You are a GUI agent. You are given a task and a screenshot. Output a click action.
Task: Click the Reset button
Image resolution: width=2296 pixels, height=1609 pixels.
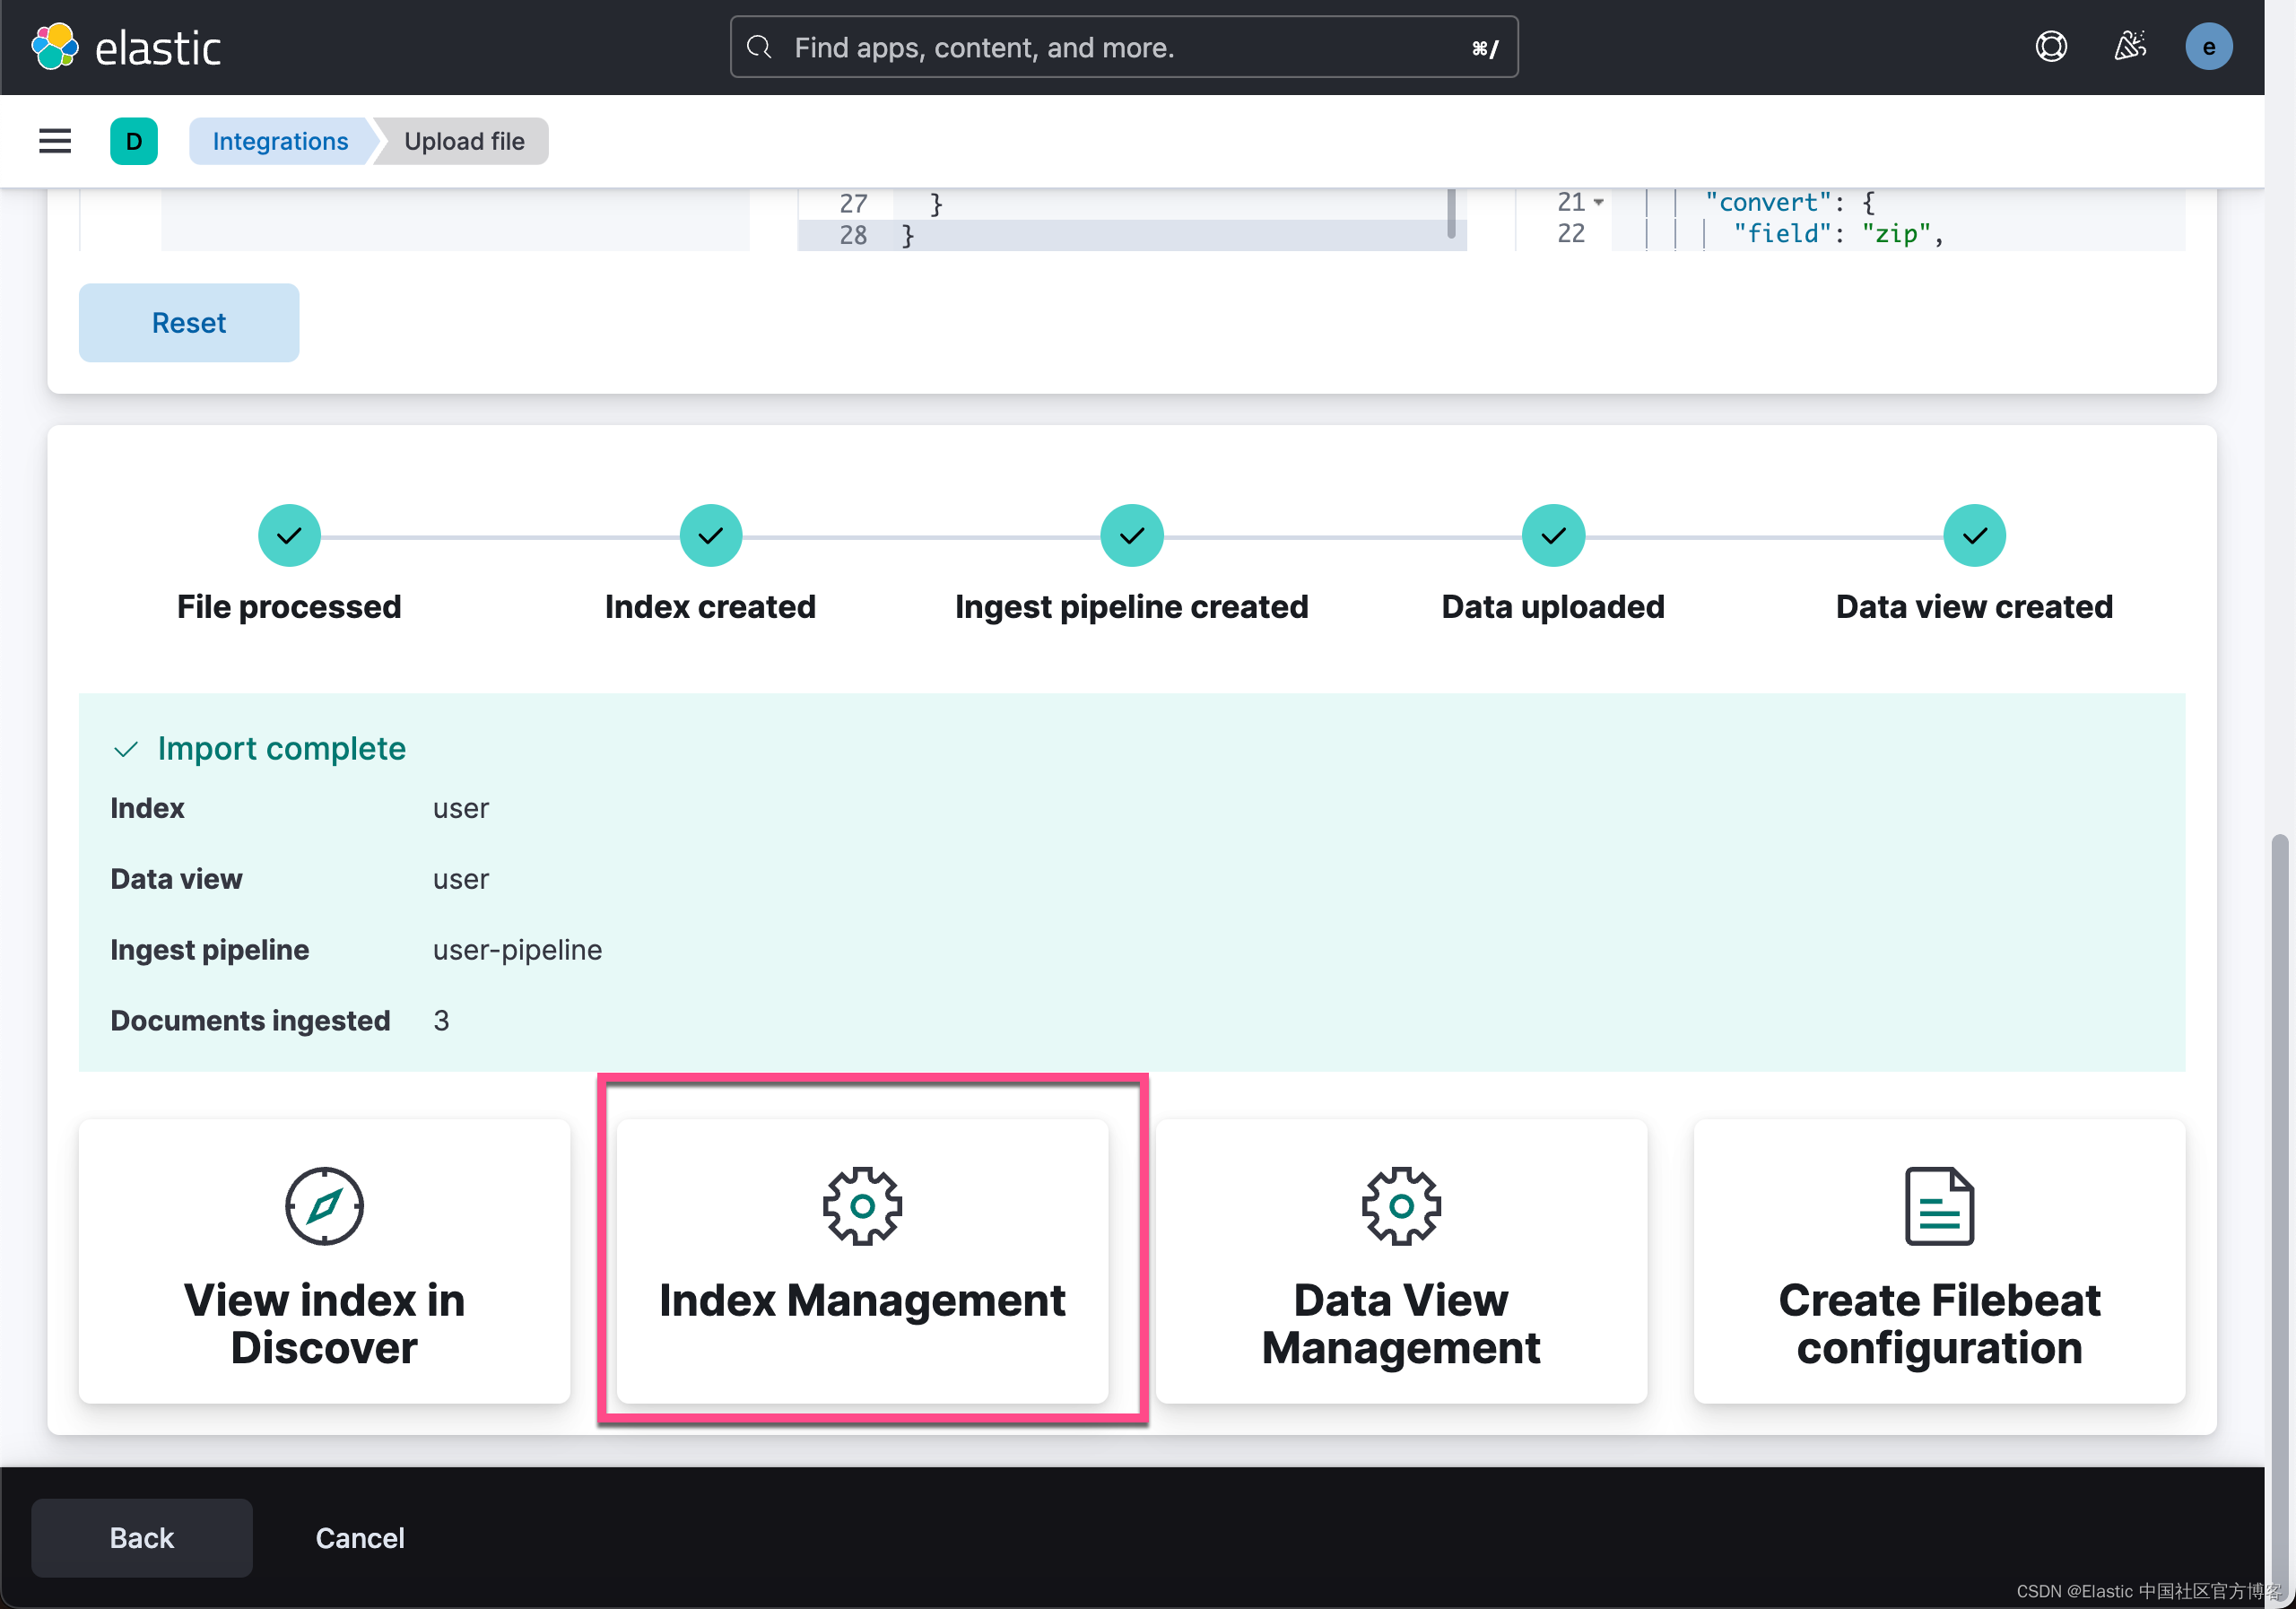pos(188,322)
